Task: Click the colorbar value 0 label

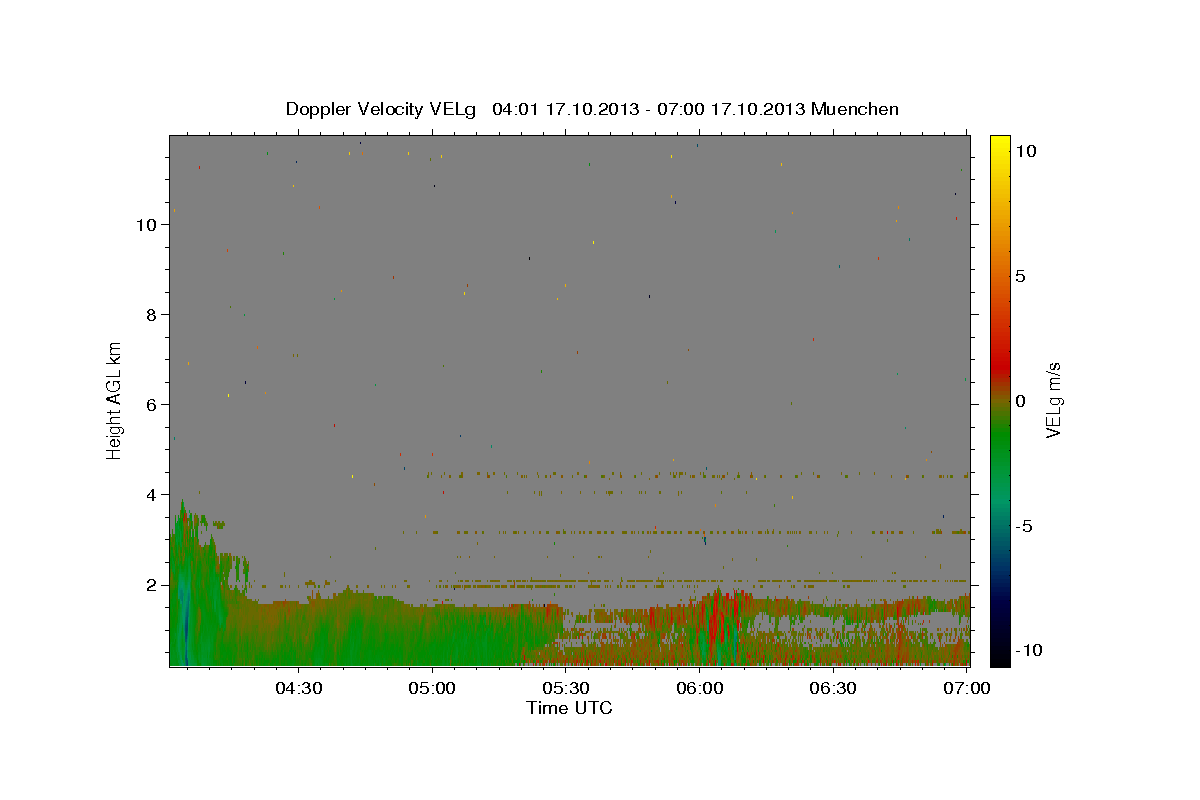Action: (1020, 401)
